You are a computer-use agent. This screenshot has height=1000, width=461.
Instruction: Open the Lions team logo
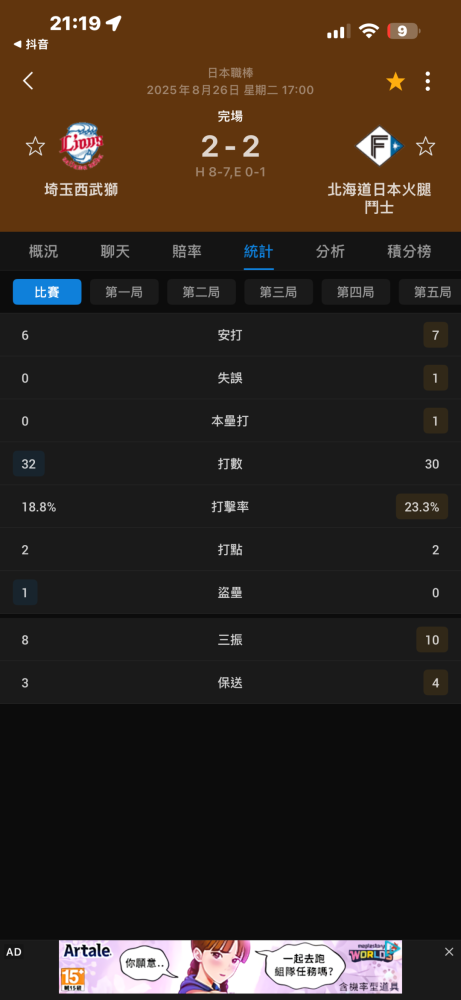tap(81, 146)
